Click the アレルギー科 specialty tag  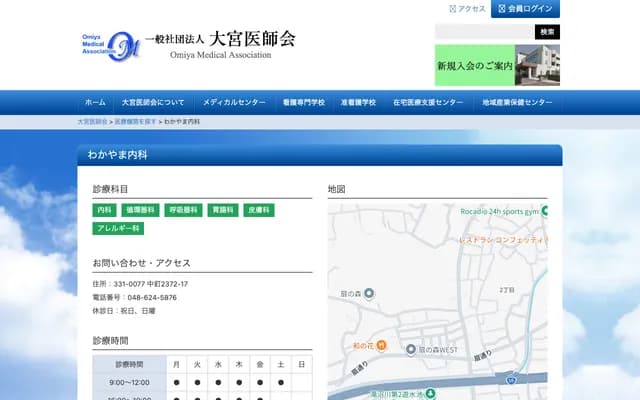coord(118,229)
